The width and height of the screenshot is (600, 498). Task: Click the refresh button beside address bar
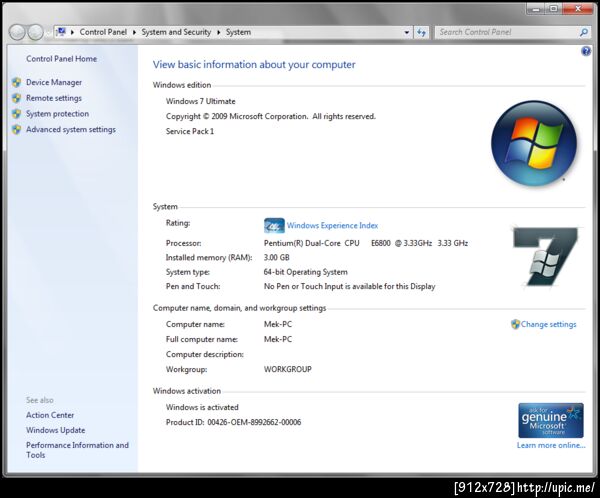click(x=421, y=33)
